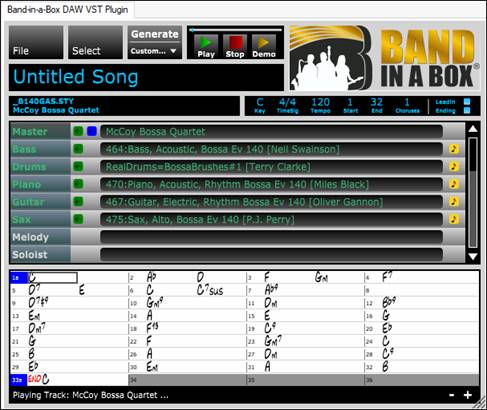Screen dimensions: 487x410
Task: Click the green speaker icon on Drums track
Action: [x=78, y=166]
